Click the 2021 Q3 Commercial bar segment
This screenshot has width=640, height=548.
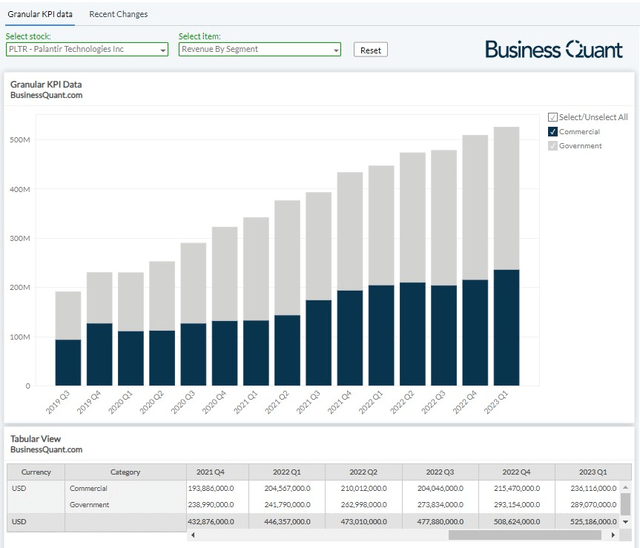[x=318, y=343]
